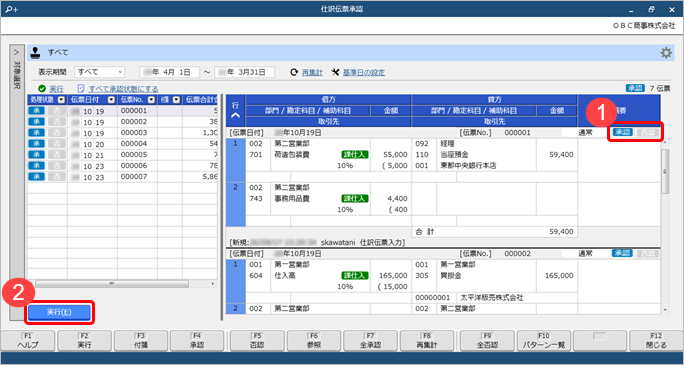
Task: Click the F4 承認 function key
Action: (x=197, y=341)
